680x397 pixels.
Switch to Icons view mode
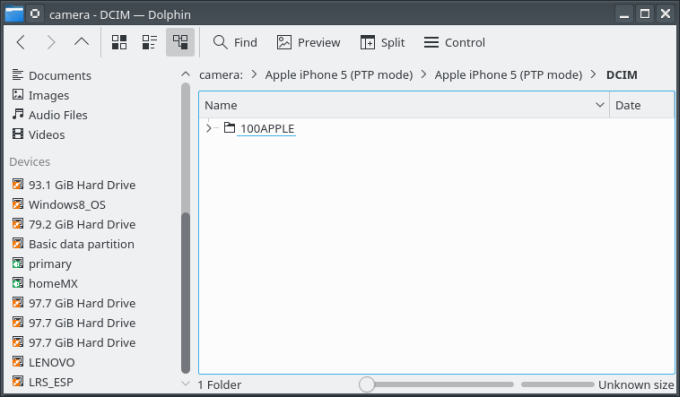tap(119, 42)
